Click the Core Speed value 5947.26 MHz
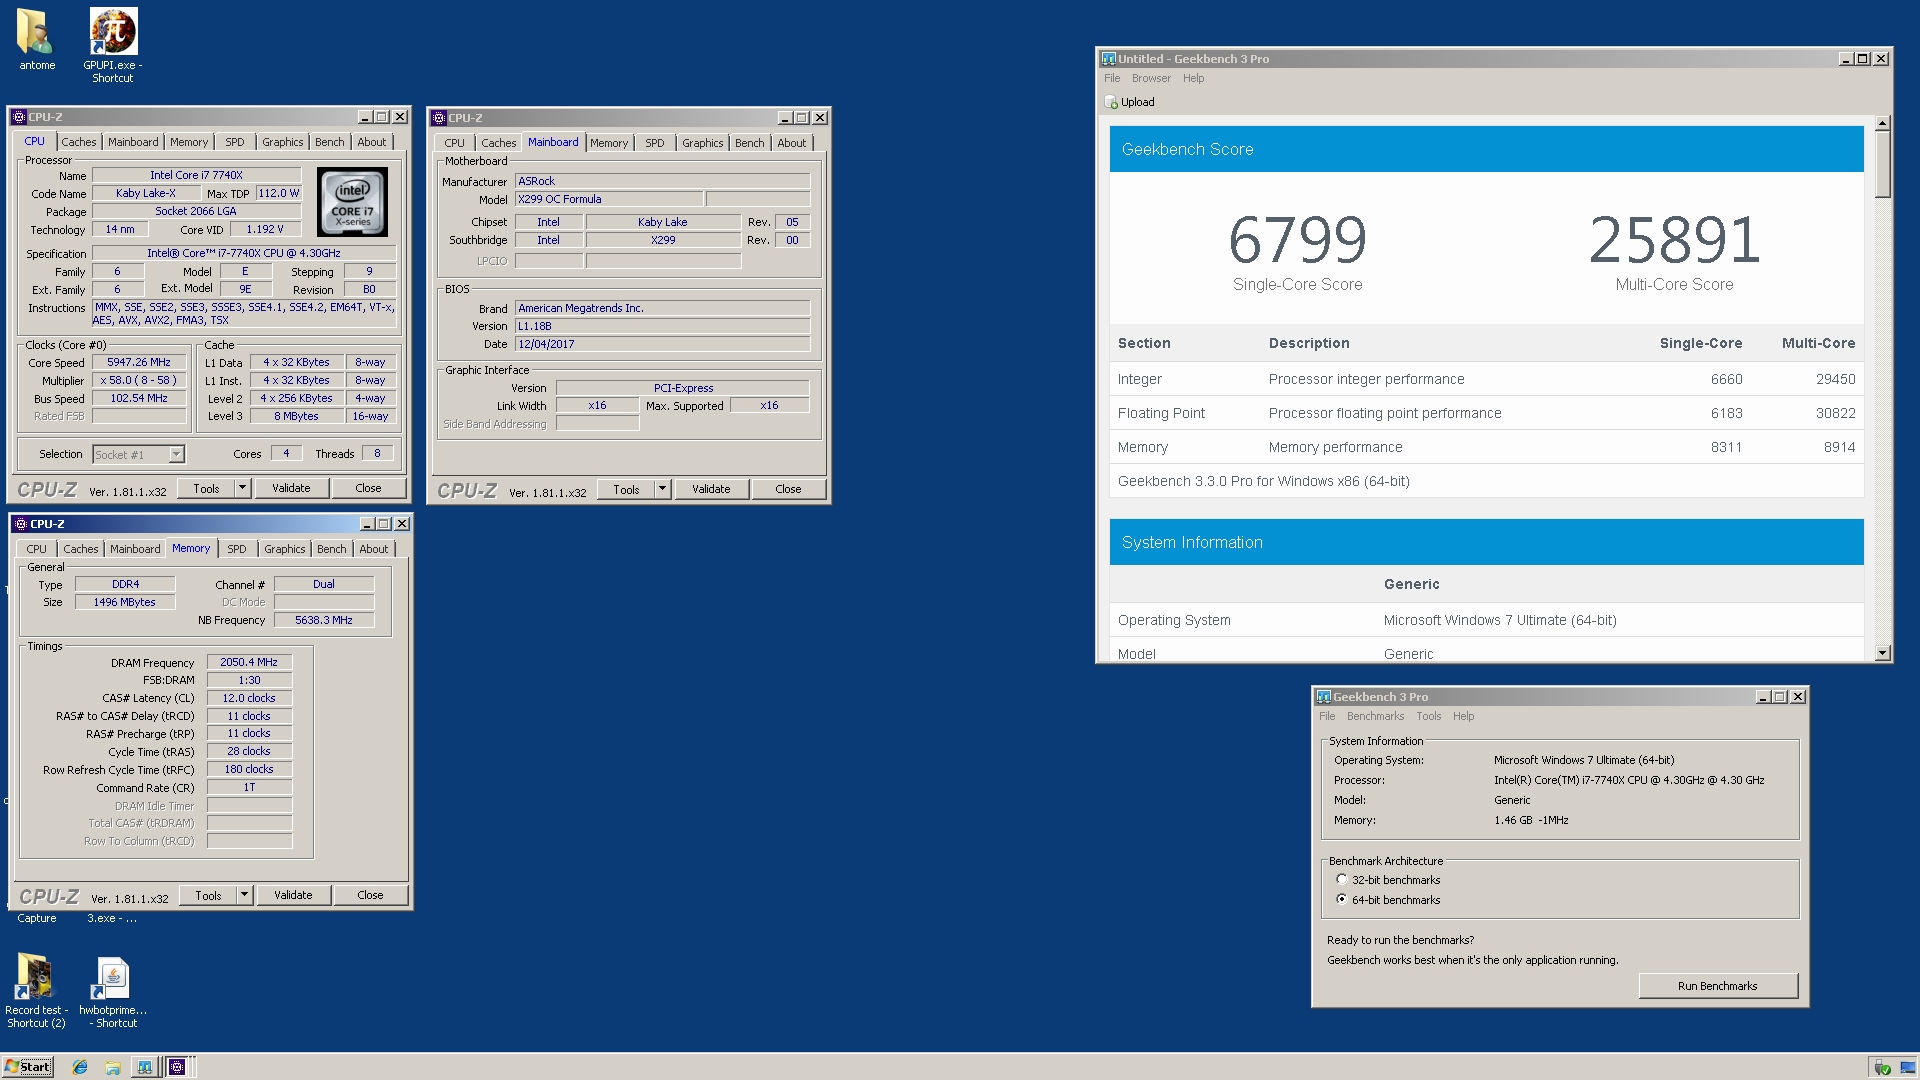Image resolution: width=1920 pixels, height=1080 pixels. pyautogui.click(x=139, y=362)
